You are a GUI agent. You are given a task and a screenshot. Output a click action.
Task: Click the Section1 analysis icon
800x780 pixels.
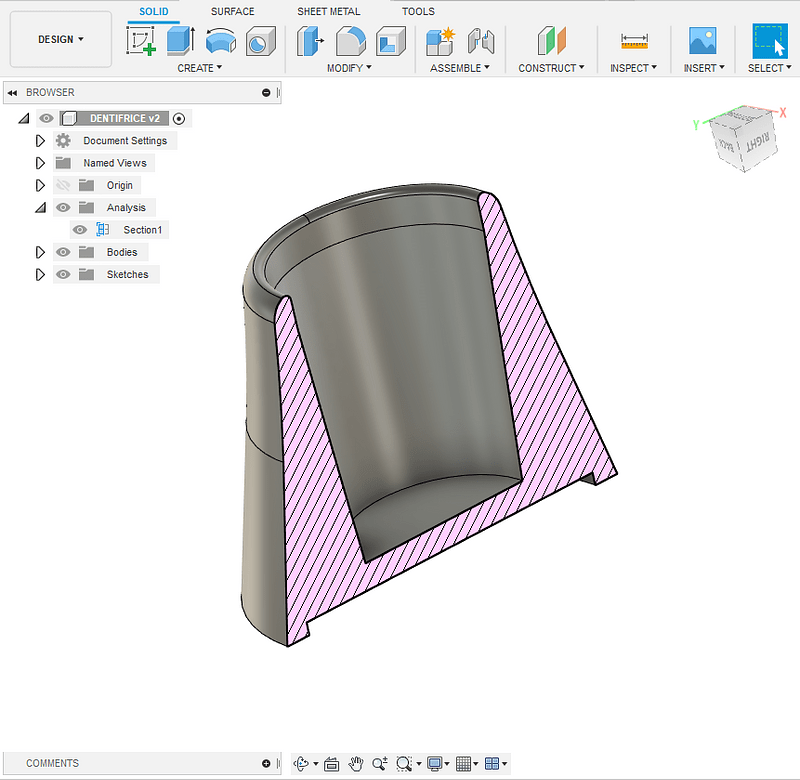point(103,230)
